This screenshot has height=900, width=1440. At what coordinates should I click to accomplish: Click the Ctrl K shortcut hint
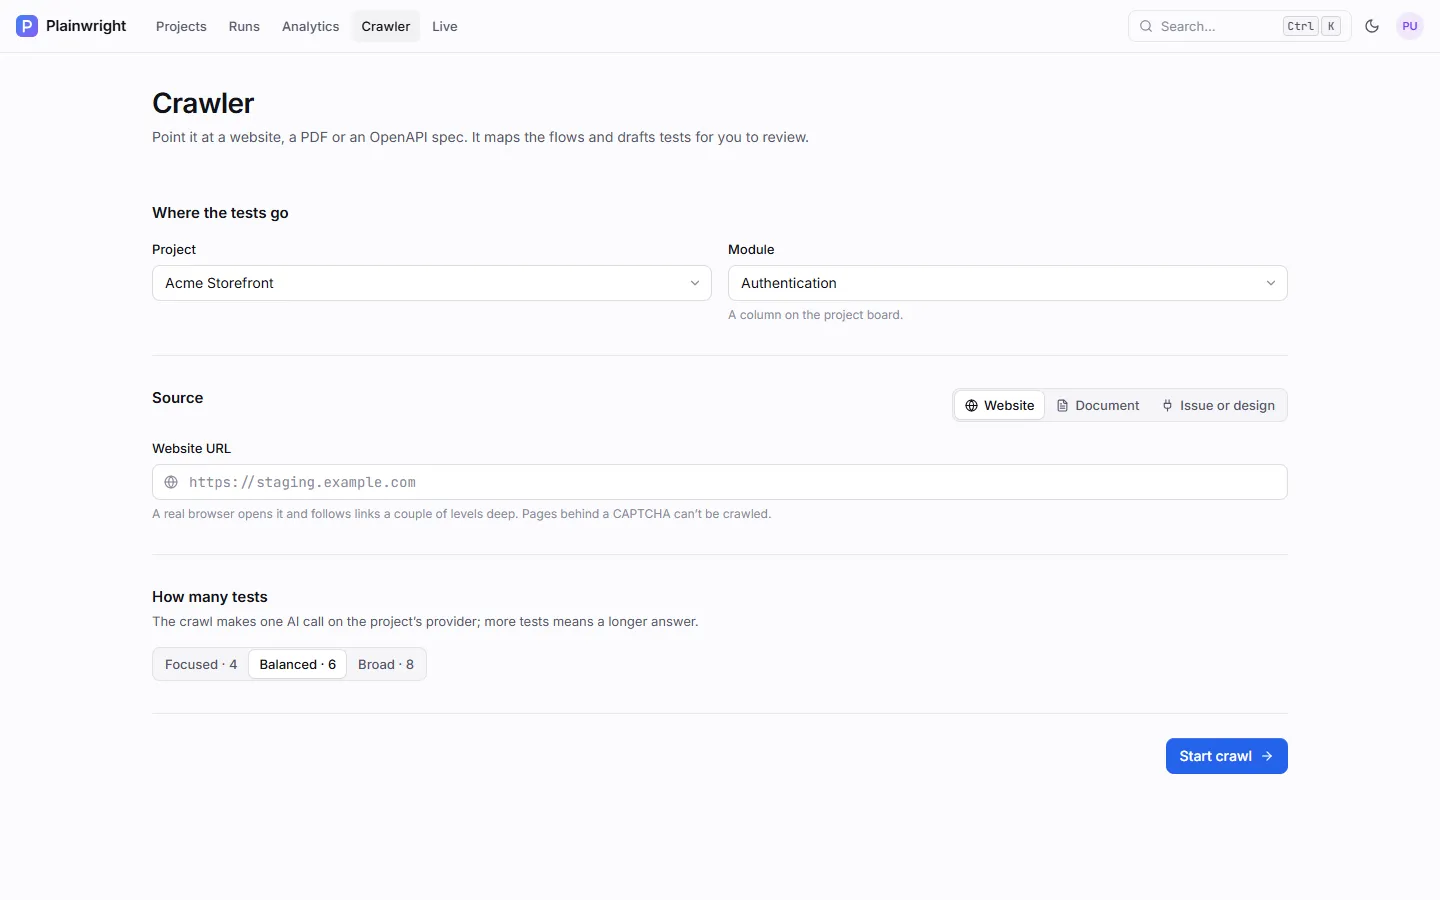tap(1313, 26)
